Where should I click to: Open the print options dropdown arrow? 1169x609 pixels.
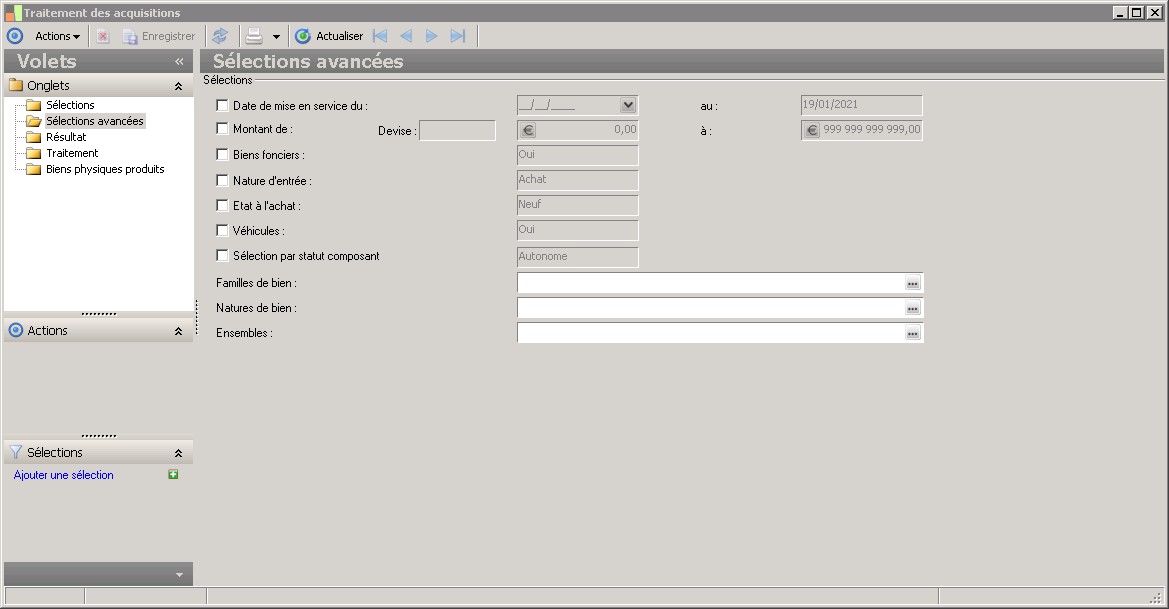276,37
